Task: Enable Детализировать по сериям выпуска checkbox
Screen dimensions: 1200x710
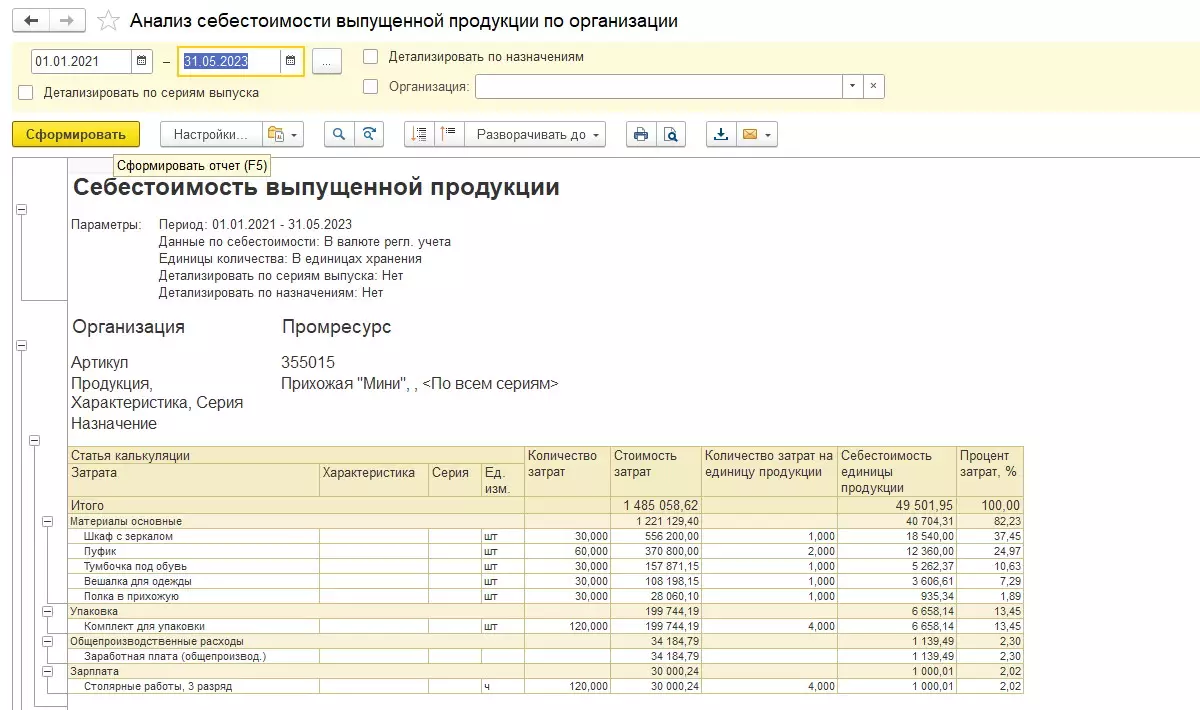Action: coord(26,93)
